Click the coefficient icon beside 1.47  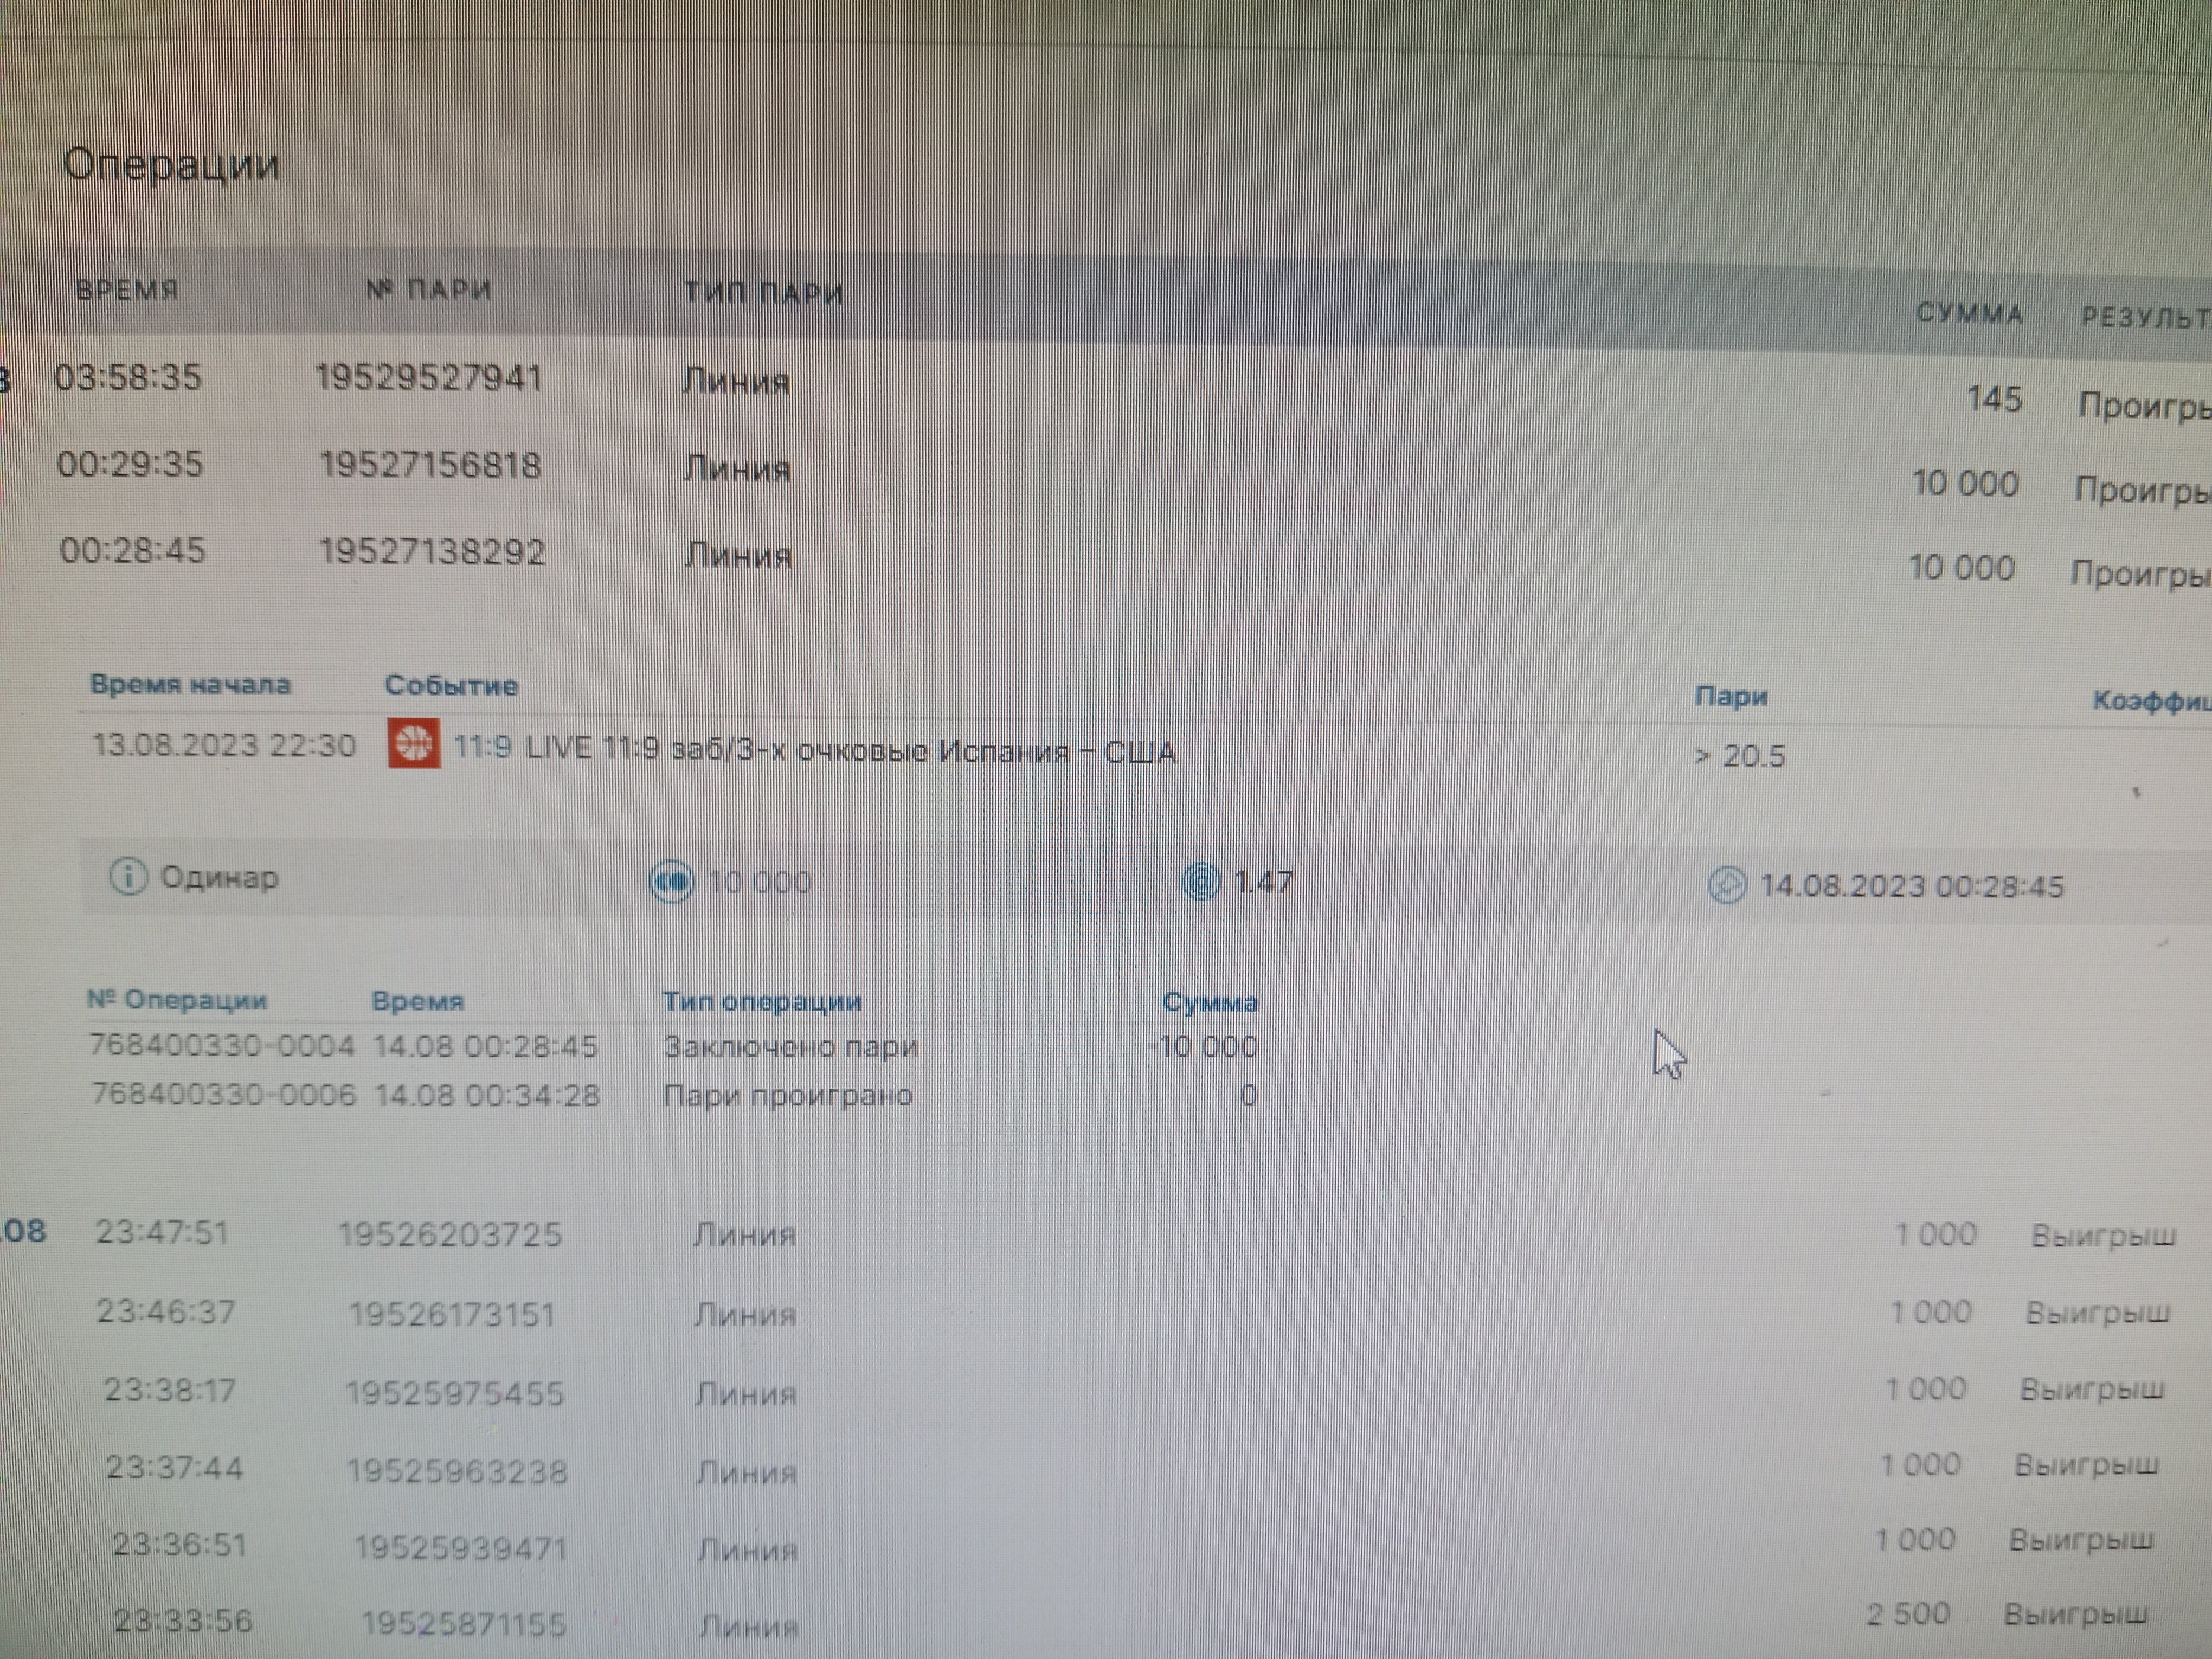[x=1201, y=882]
